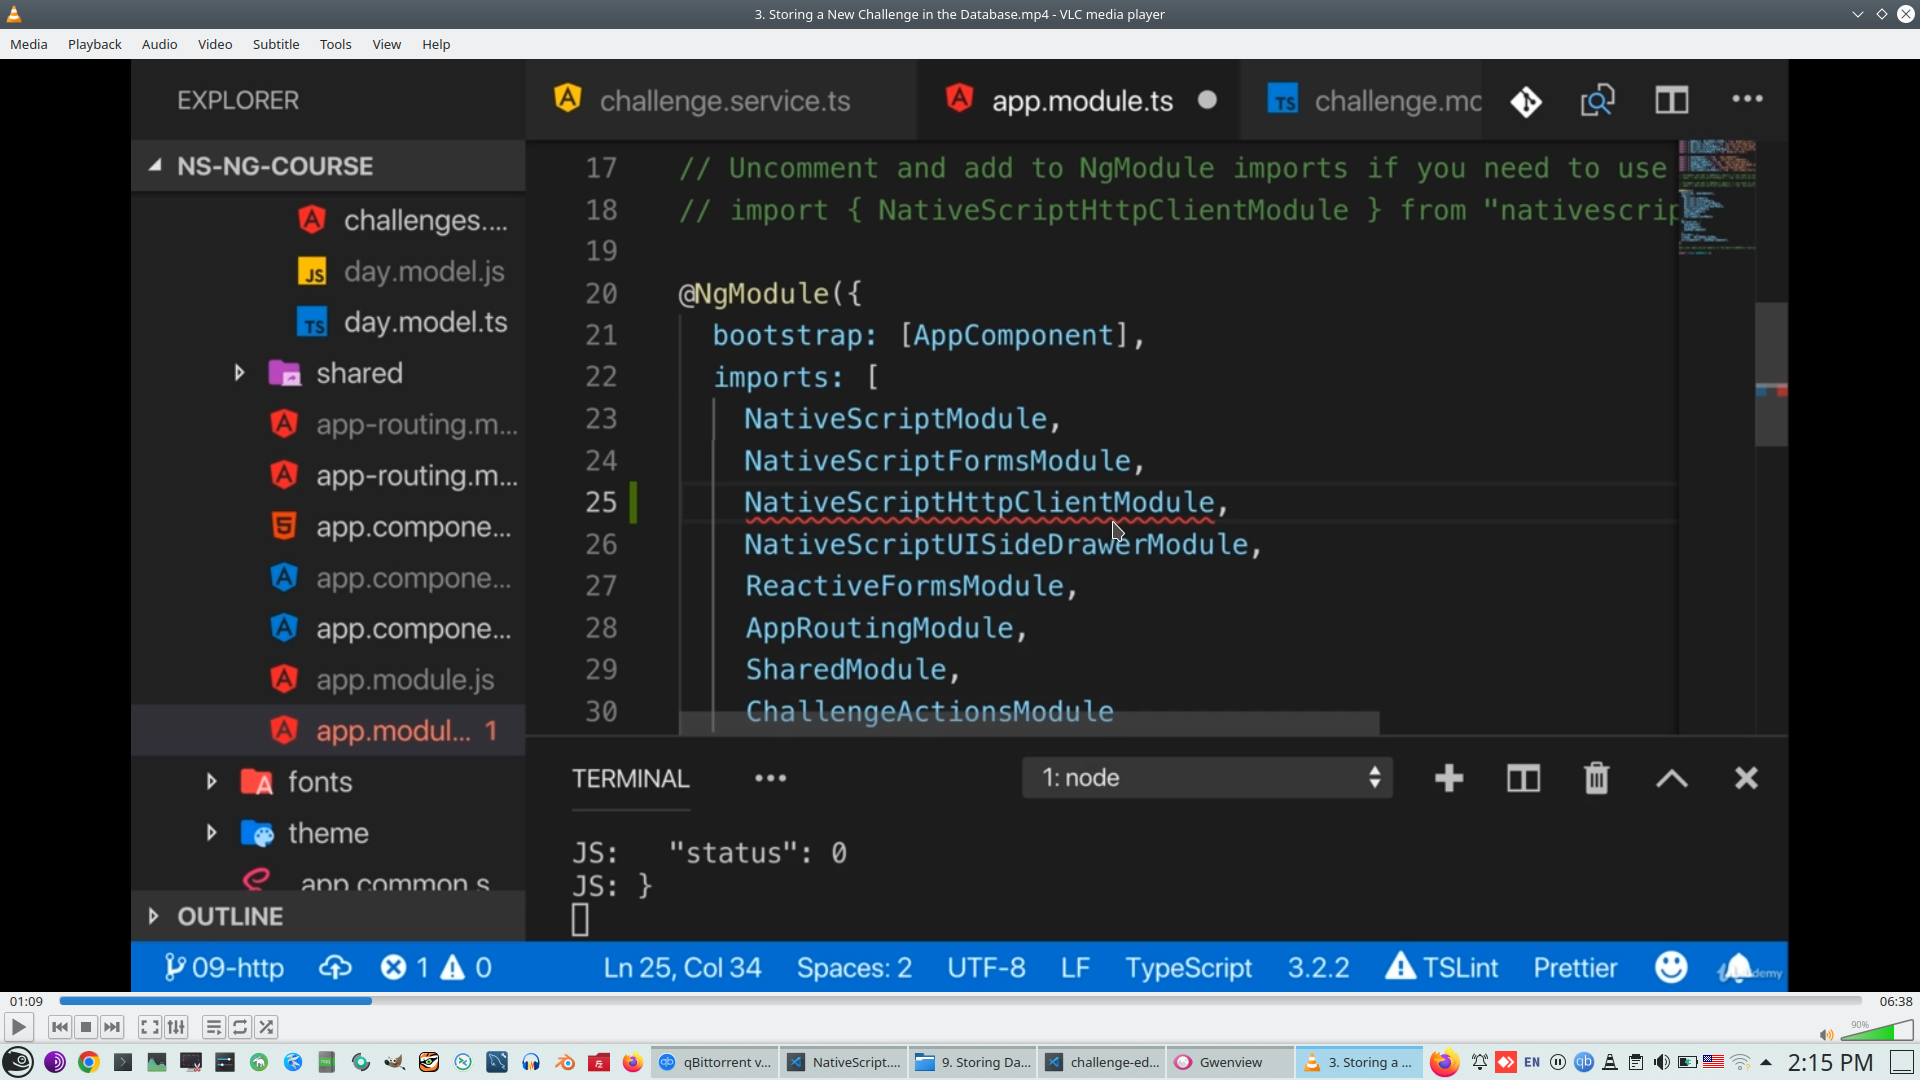Screen dimensions: 1920x1080
Task: Toggle random shuffle playback
Action: click(266, 1027)
